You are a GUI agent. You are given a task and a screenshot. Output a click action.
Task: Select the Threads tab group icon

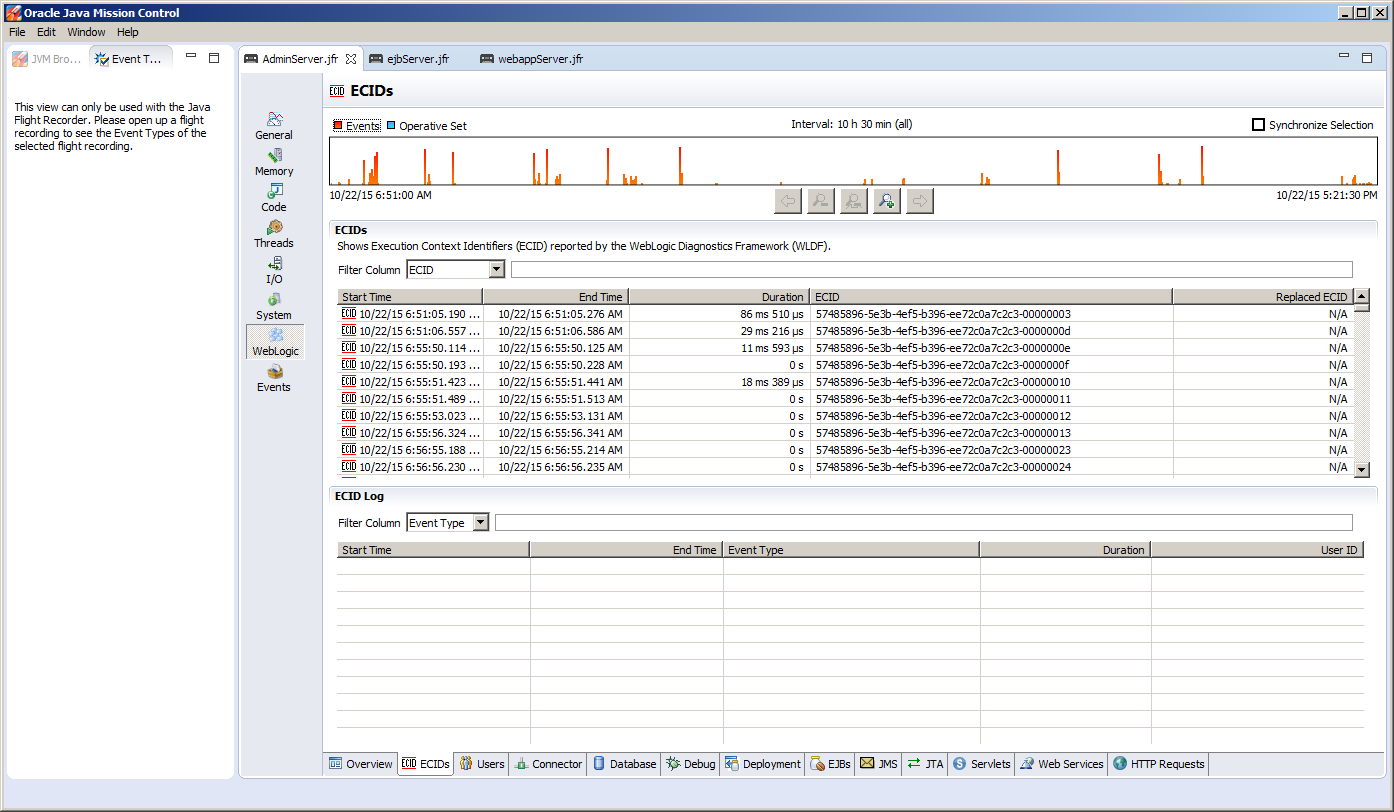click(274, 234)
